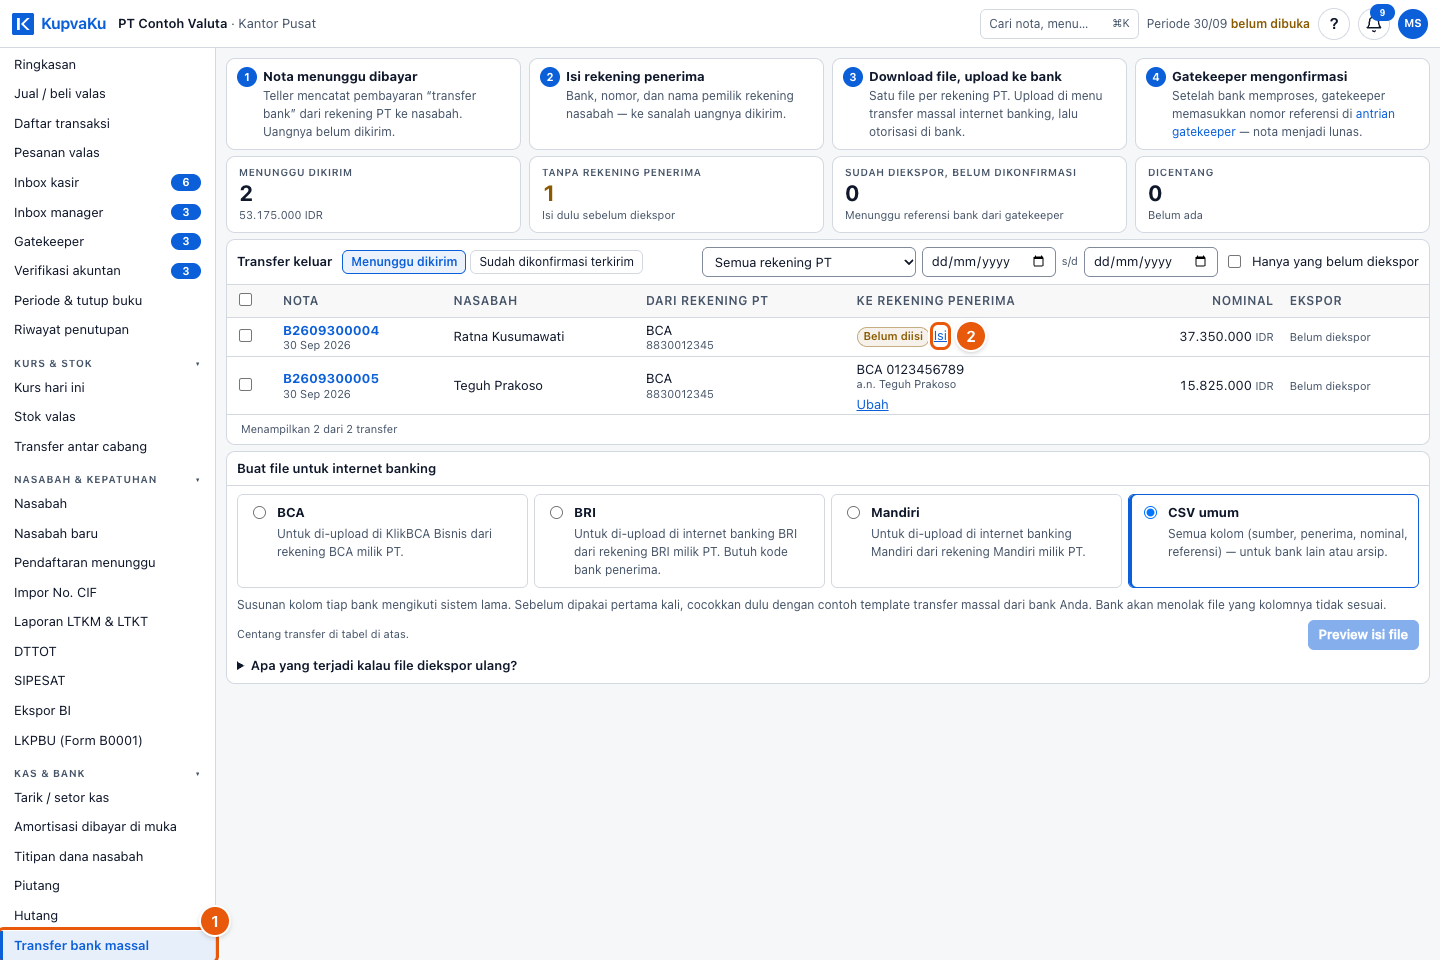This screenshot has width=1440, height=960.
Task: Open the MS user avatar menu
Action: [1413, 24]
